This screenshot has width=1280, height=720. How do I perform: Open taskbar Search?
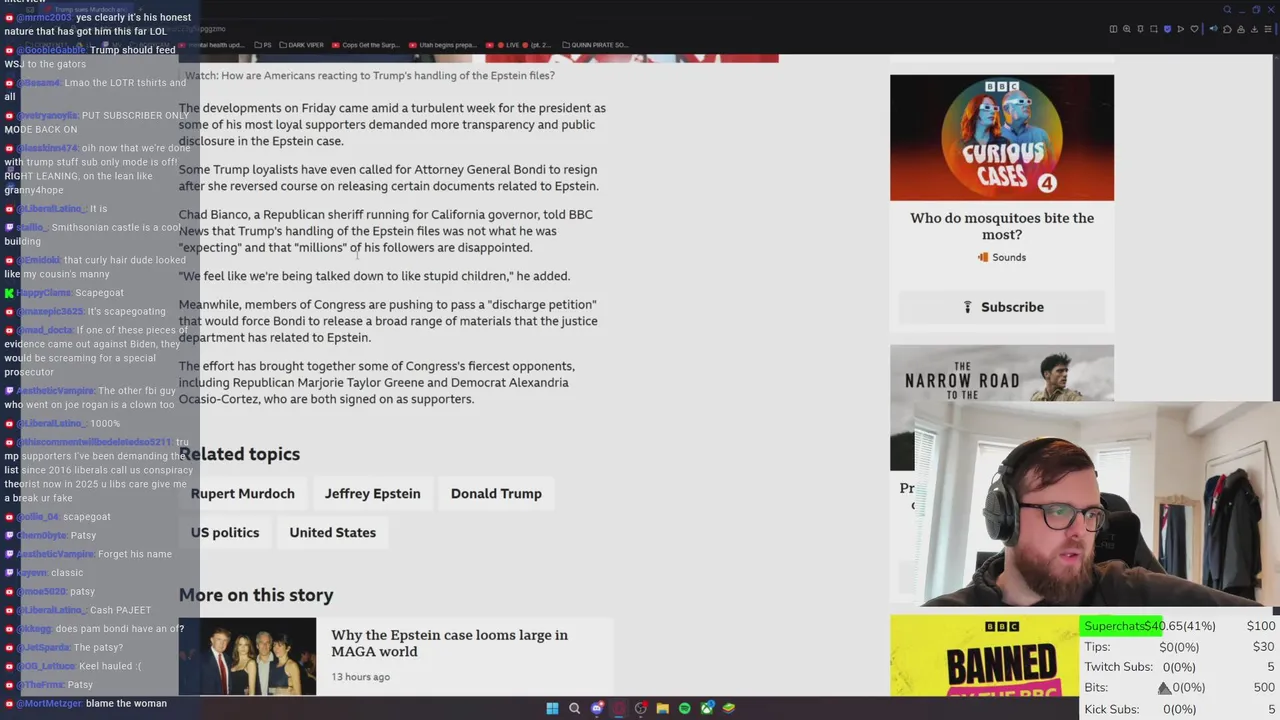(x=574, y=708)
